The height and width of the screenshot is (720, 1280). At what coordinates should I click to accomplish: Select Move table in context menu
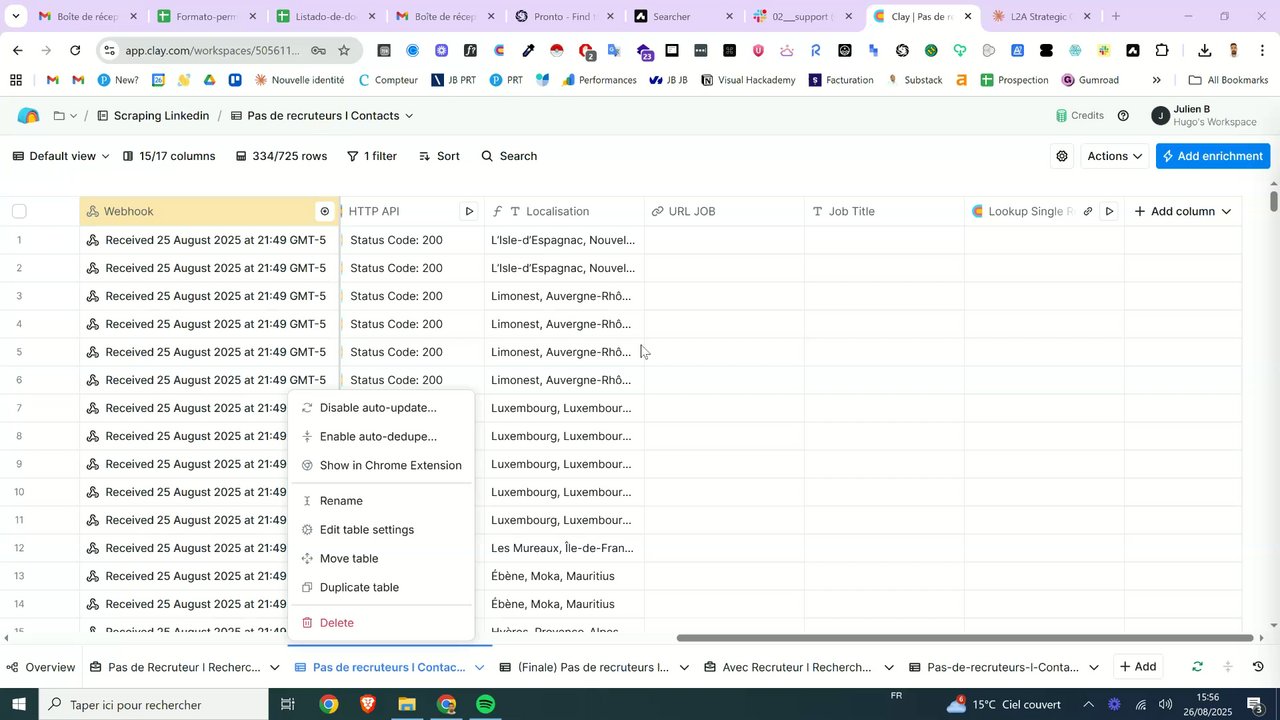(381, 559)
